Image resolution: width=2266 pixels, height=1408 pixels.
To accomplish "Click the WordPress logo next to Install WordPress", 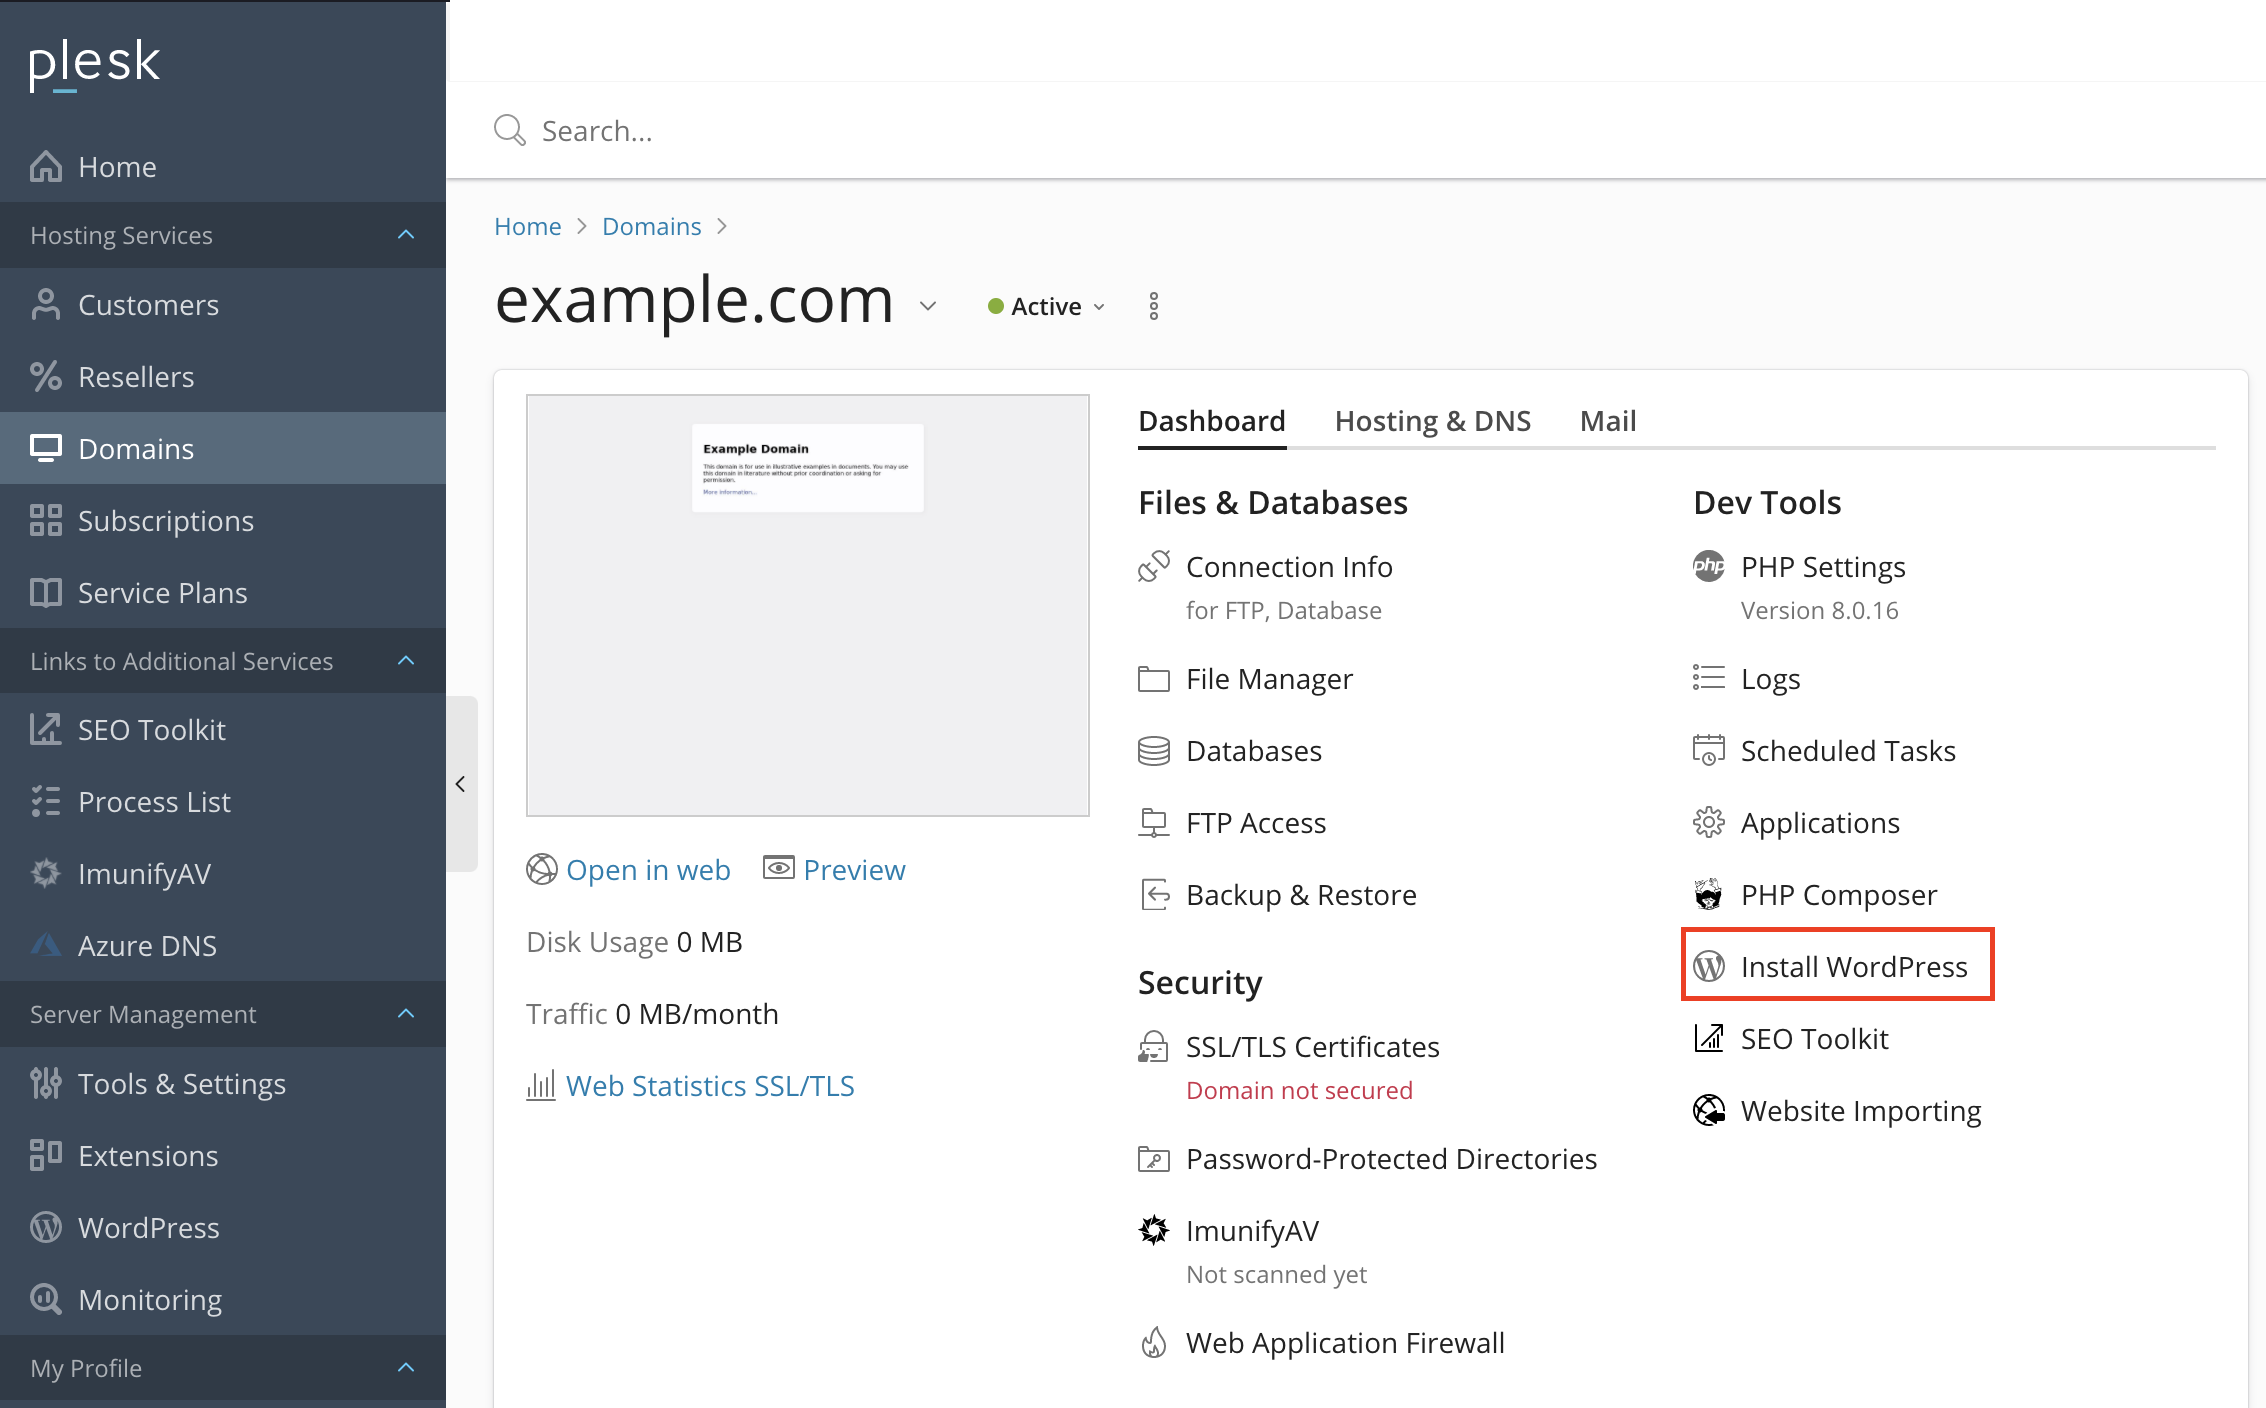I will [x=1708, y=966].
